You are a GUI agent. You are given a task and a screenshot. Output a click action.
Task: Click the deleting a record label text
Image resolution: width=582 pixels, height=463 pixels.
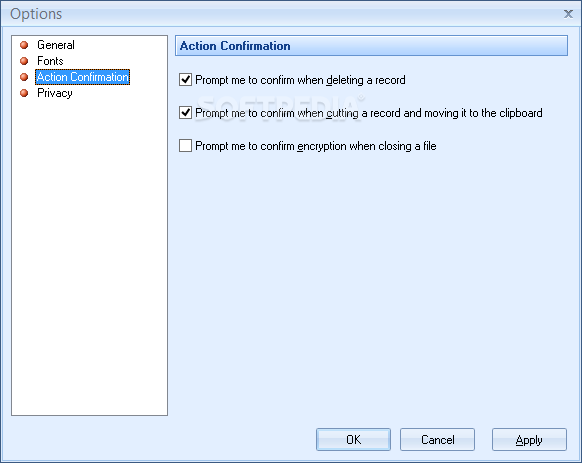click(x=300, y=80)
